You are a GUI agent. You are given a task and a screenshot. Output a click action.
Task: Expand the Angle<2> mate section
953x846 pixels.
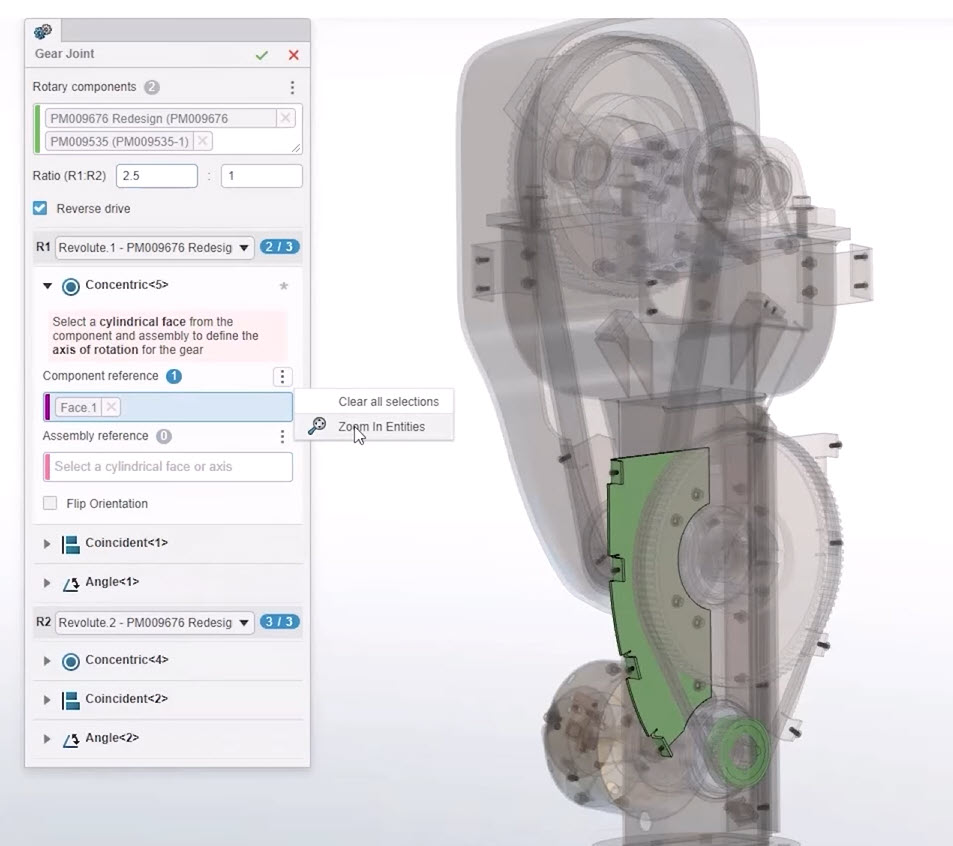pos(47,739)
